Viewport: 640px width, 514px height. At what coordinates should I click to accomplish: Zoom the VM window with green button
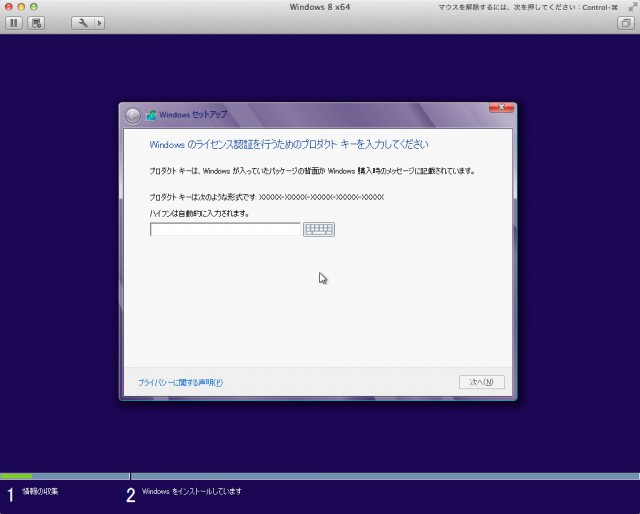[35, 7]
